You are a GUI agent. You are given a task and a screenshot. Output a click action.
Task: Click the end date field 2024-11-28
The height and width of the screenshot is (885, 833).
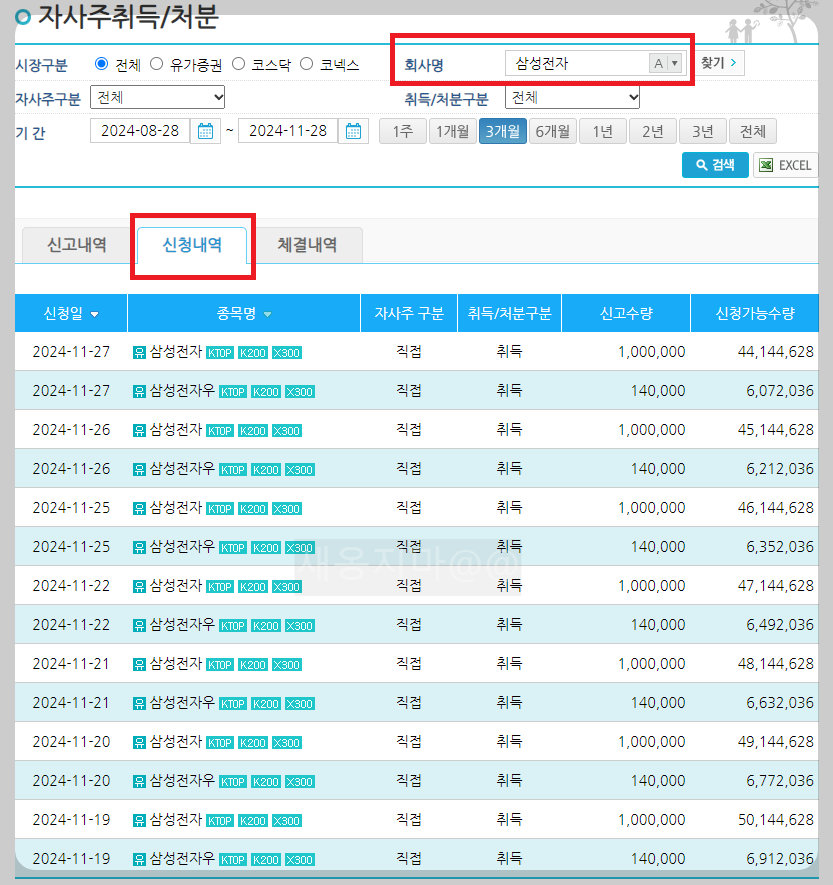[x=288, y=132]
